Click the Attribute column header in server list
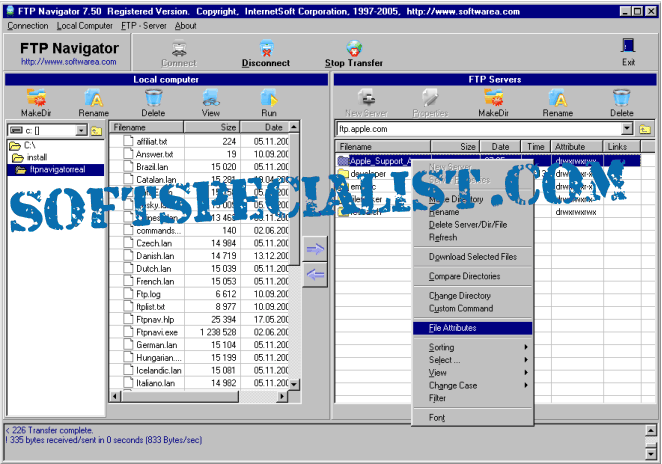 pyautogui.click(x=577, y=147)
